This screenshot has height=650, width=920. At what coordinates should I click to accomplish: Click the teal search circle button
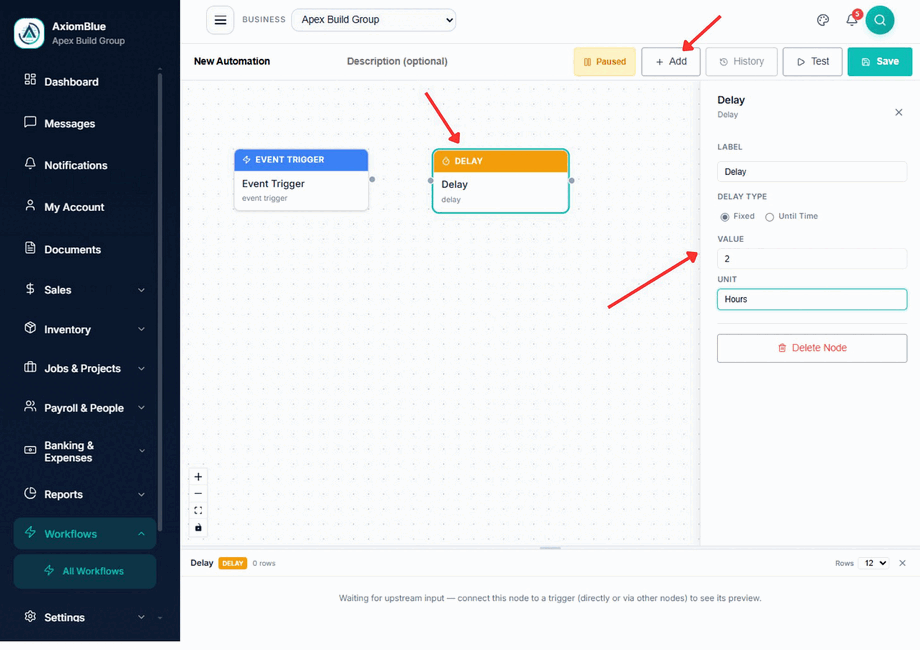pos(880,20)
